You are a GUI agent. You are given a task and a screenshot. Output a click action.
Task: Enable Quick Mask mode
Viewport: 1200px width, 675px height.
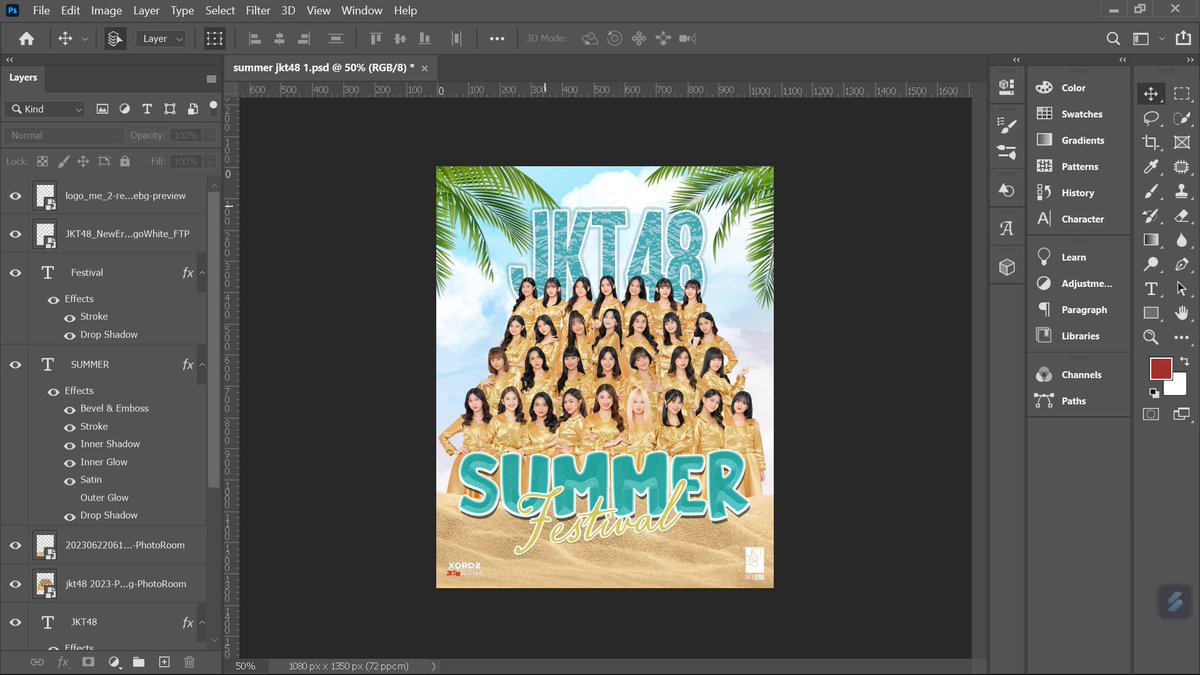(x=1151, y=413)
